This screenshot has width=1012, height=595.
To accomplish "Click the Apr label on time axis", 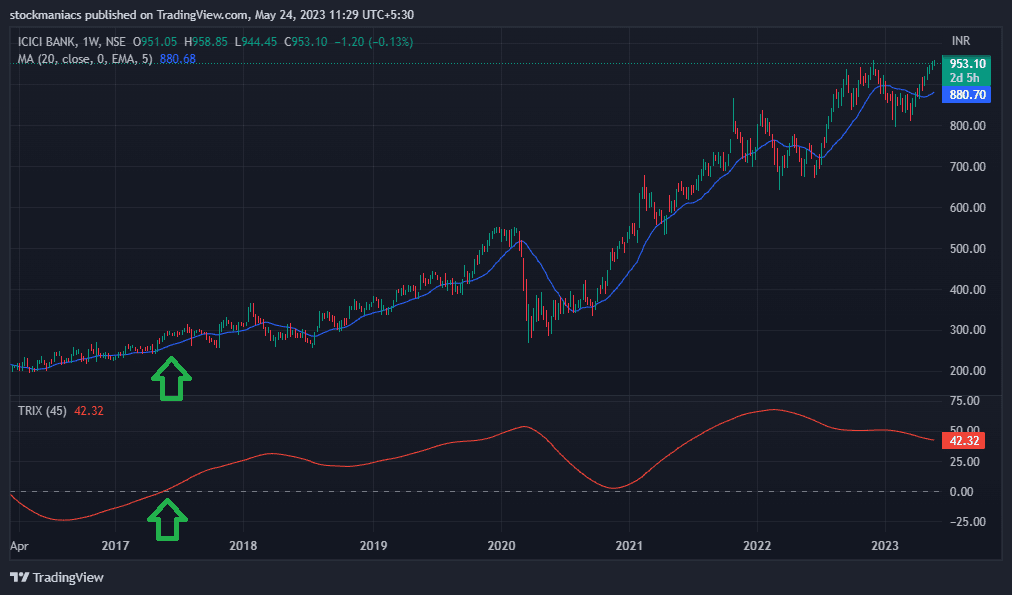I will tap(19, 546).
